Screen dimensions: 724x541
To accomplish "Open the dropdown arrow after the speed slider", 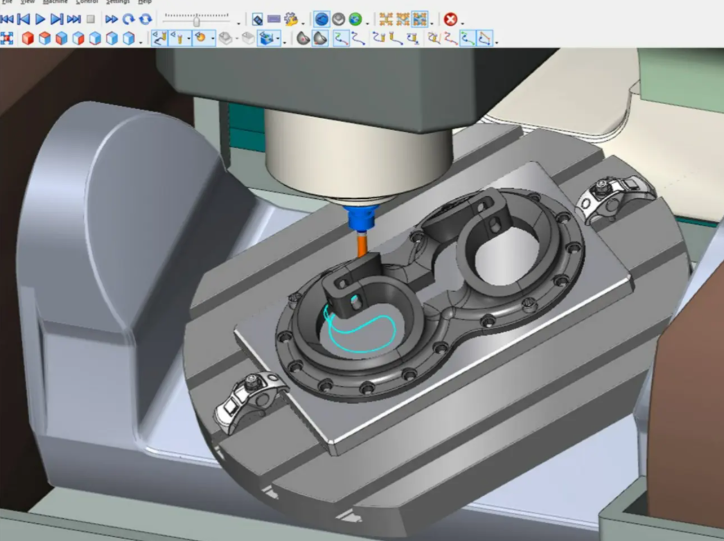I will (x=239, y=22).
